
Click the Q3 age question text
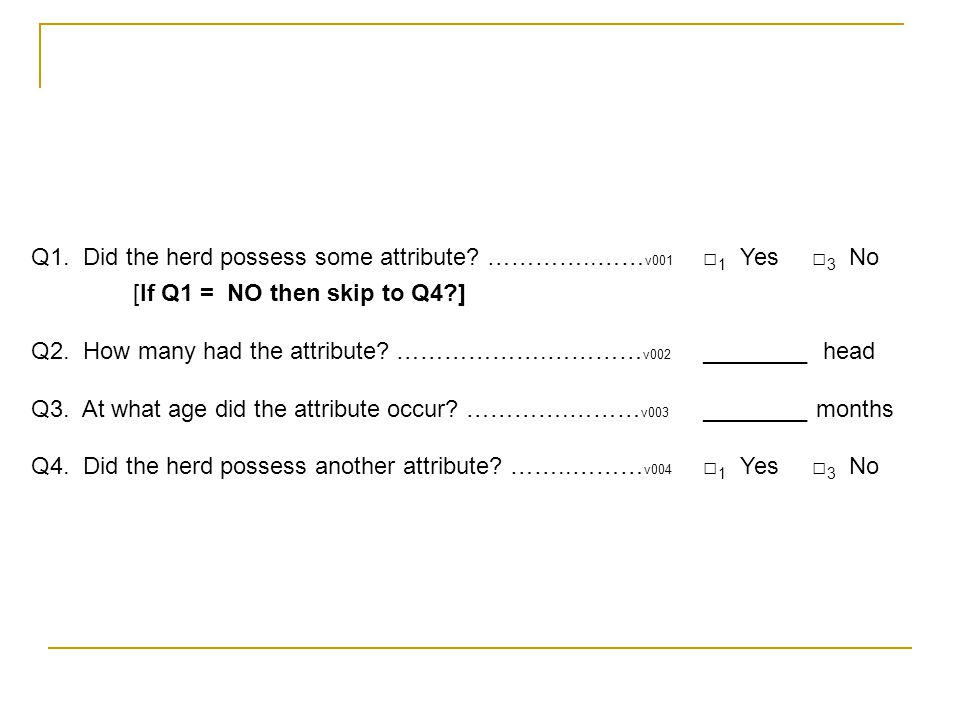269,409
